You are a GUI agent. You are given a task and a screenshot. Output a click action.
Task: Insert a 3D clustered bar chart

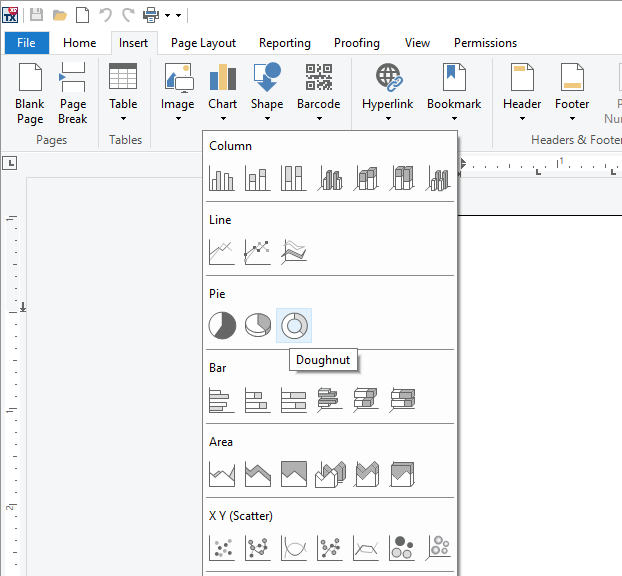coord(330,399)
